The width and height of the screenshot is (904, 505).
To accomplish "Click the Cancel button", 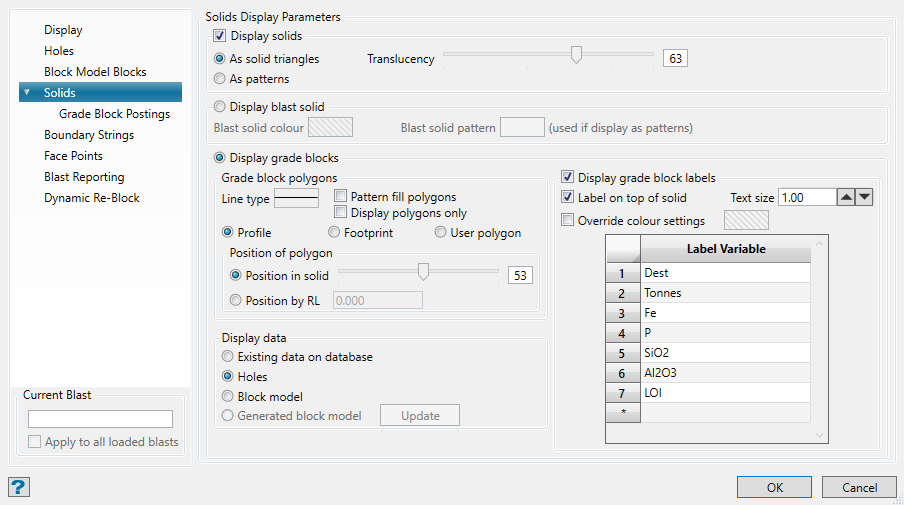I will pyautogui.click(x=859, y=487).
